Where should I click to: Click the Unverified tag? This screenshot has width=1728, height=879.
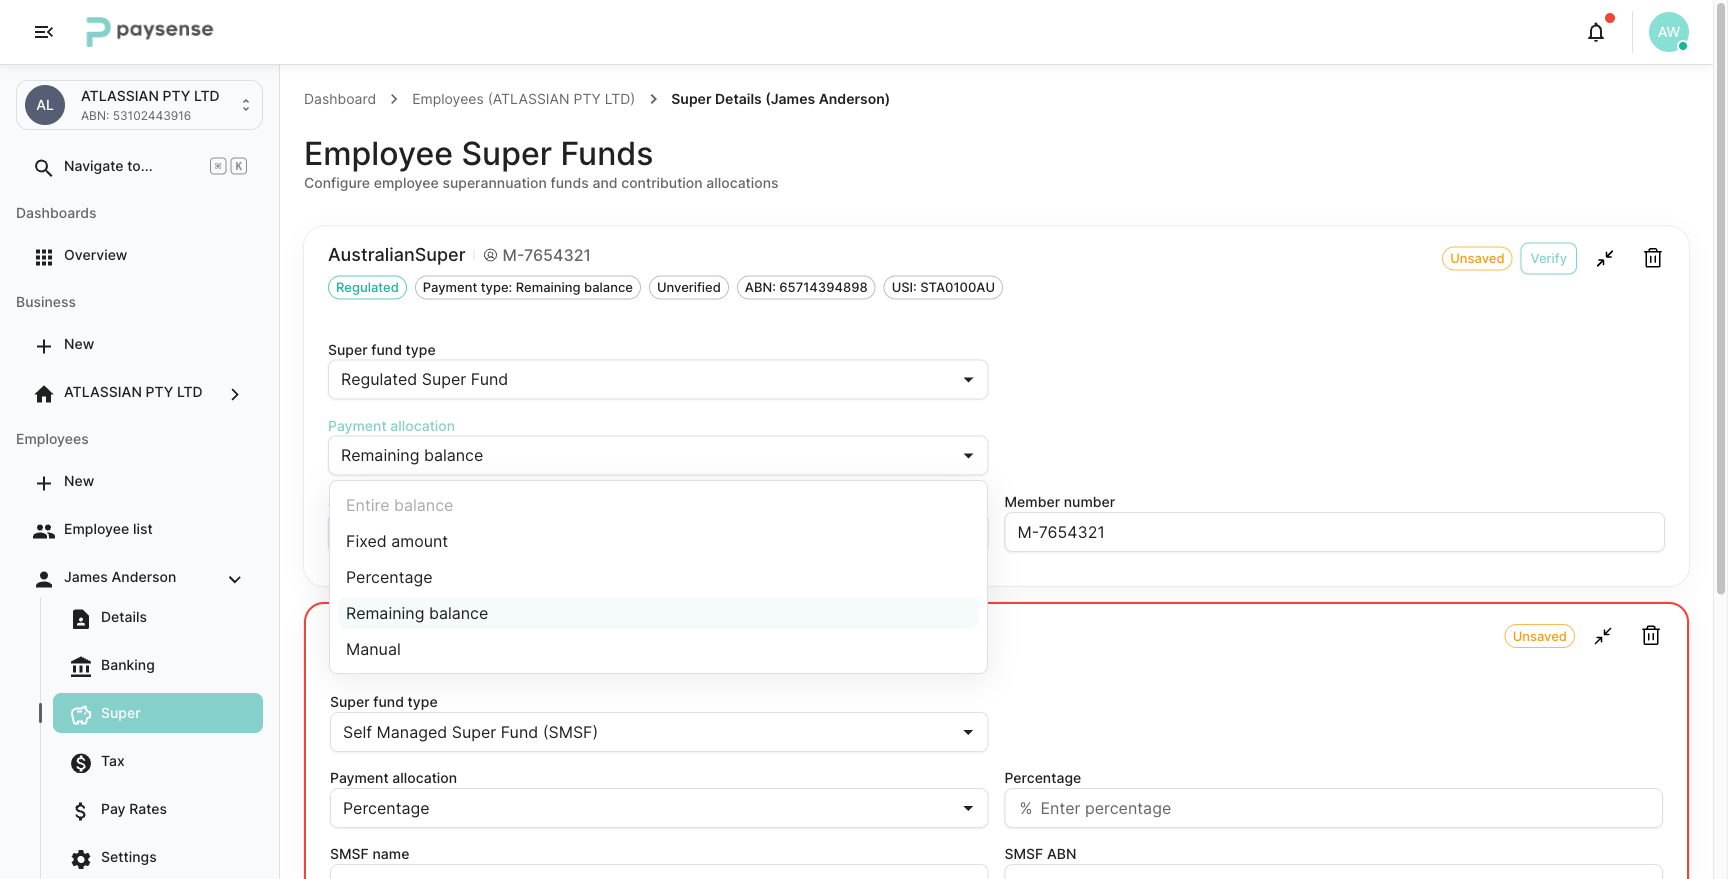click(x=688, y=288)
